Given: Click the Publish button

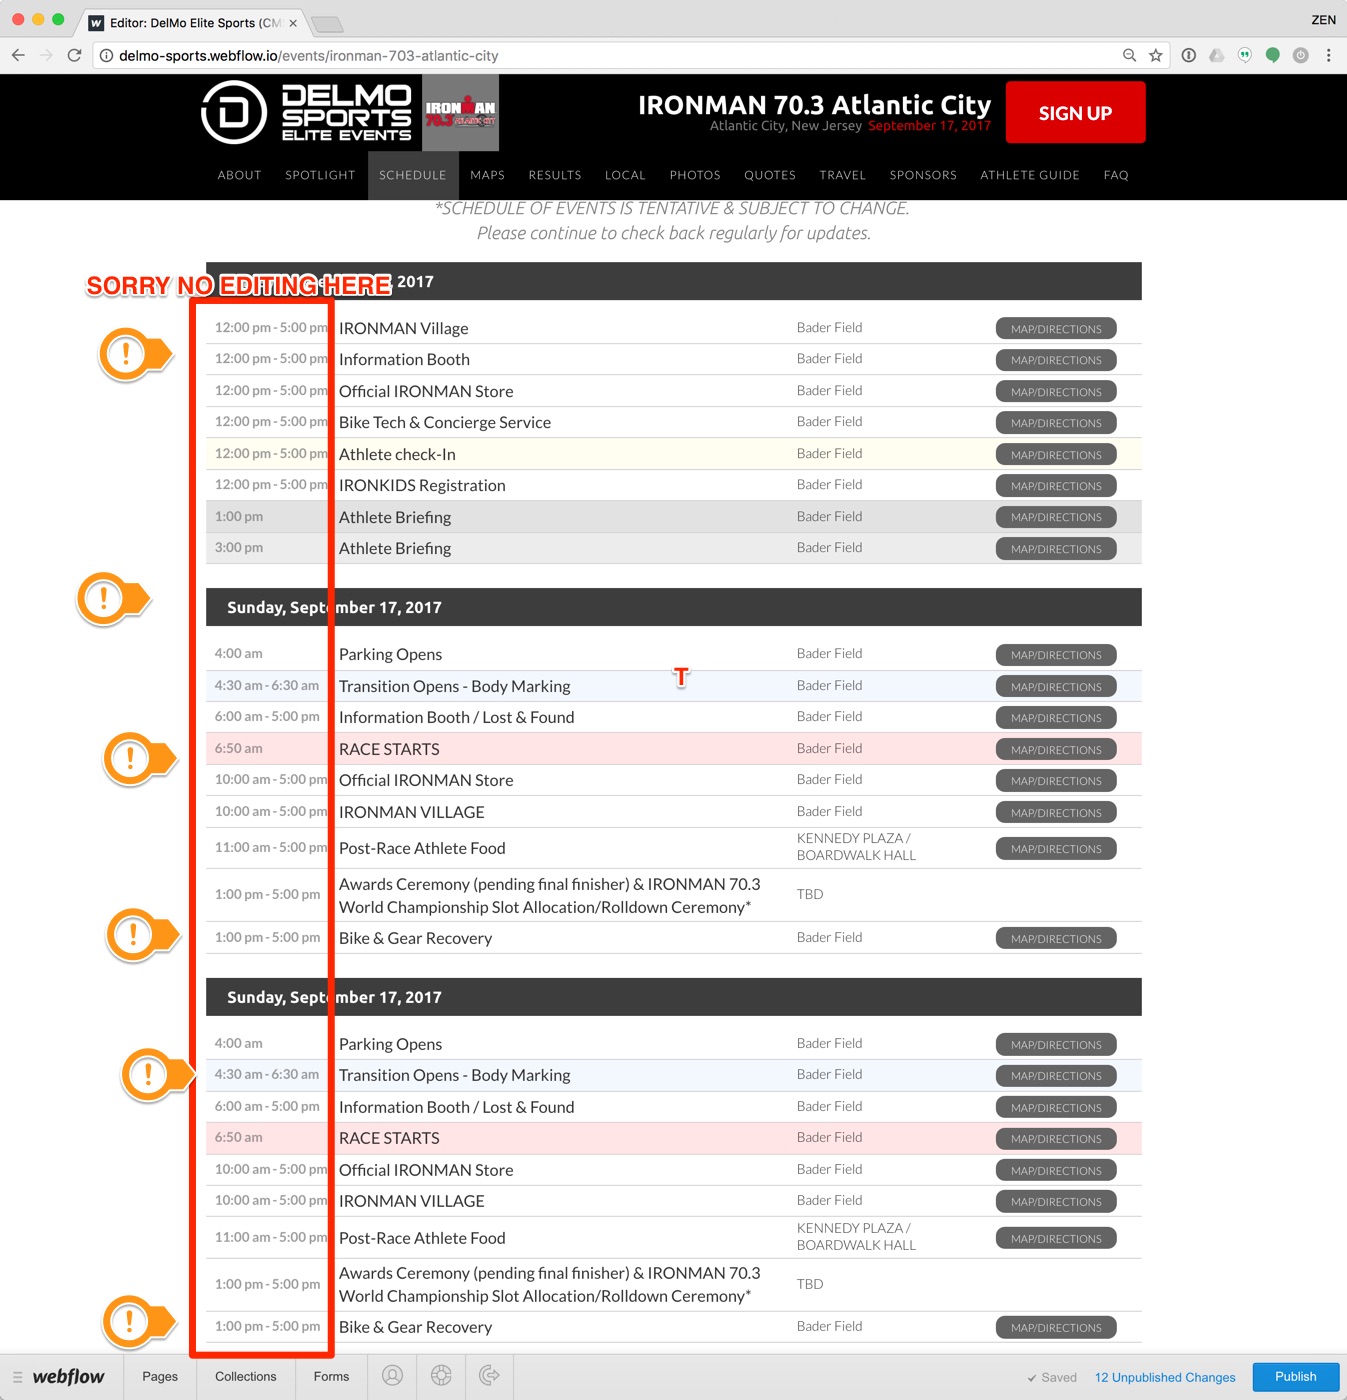Looking at the screenshot, I should click(1296, 1376).
